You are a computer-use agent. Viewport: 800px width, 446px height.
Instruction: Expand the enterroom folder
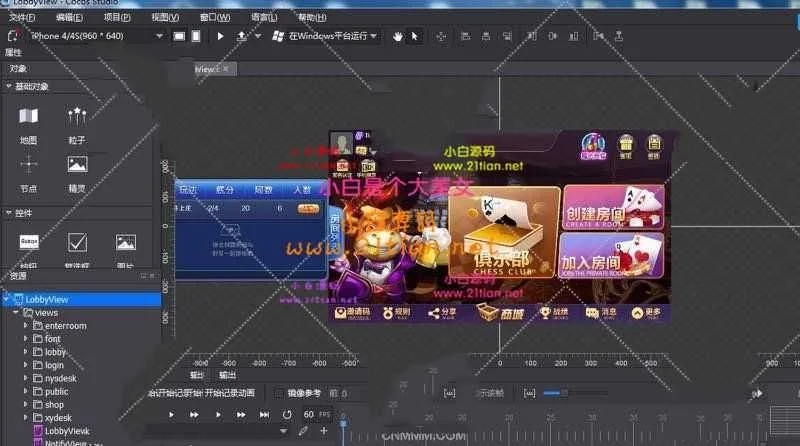[x=26, y=326]
